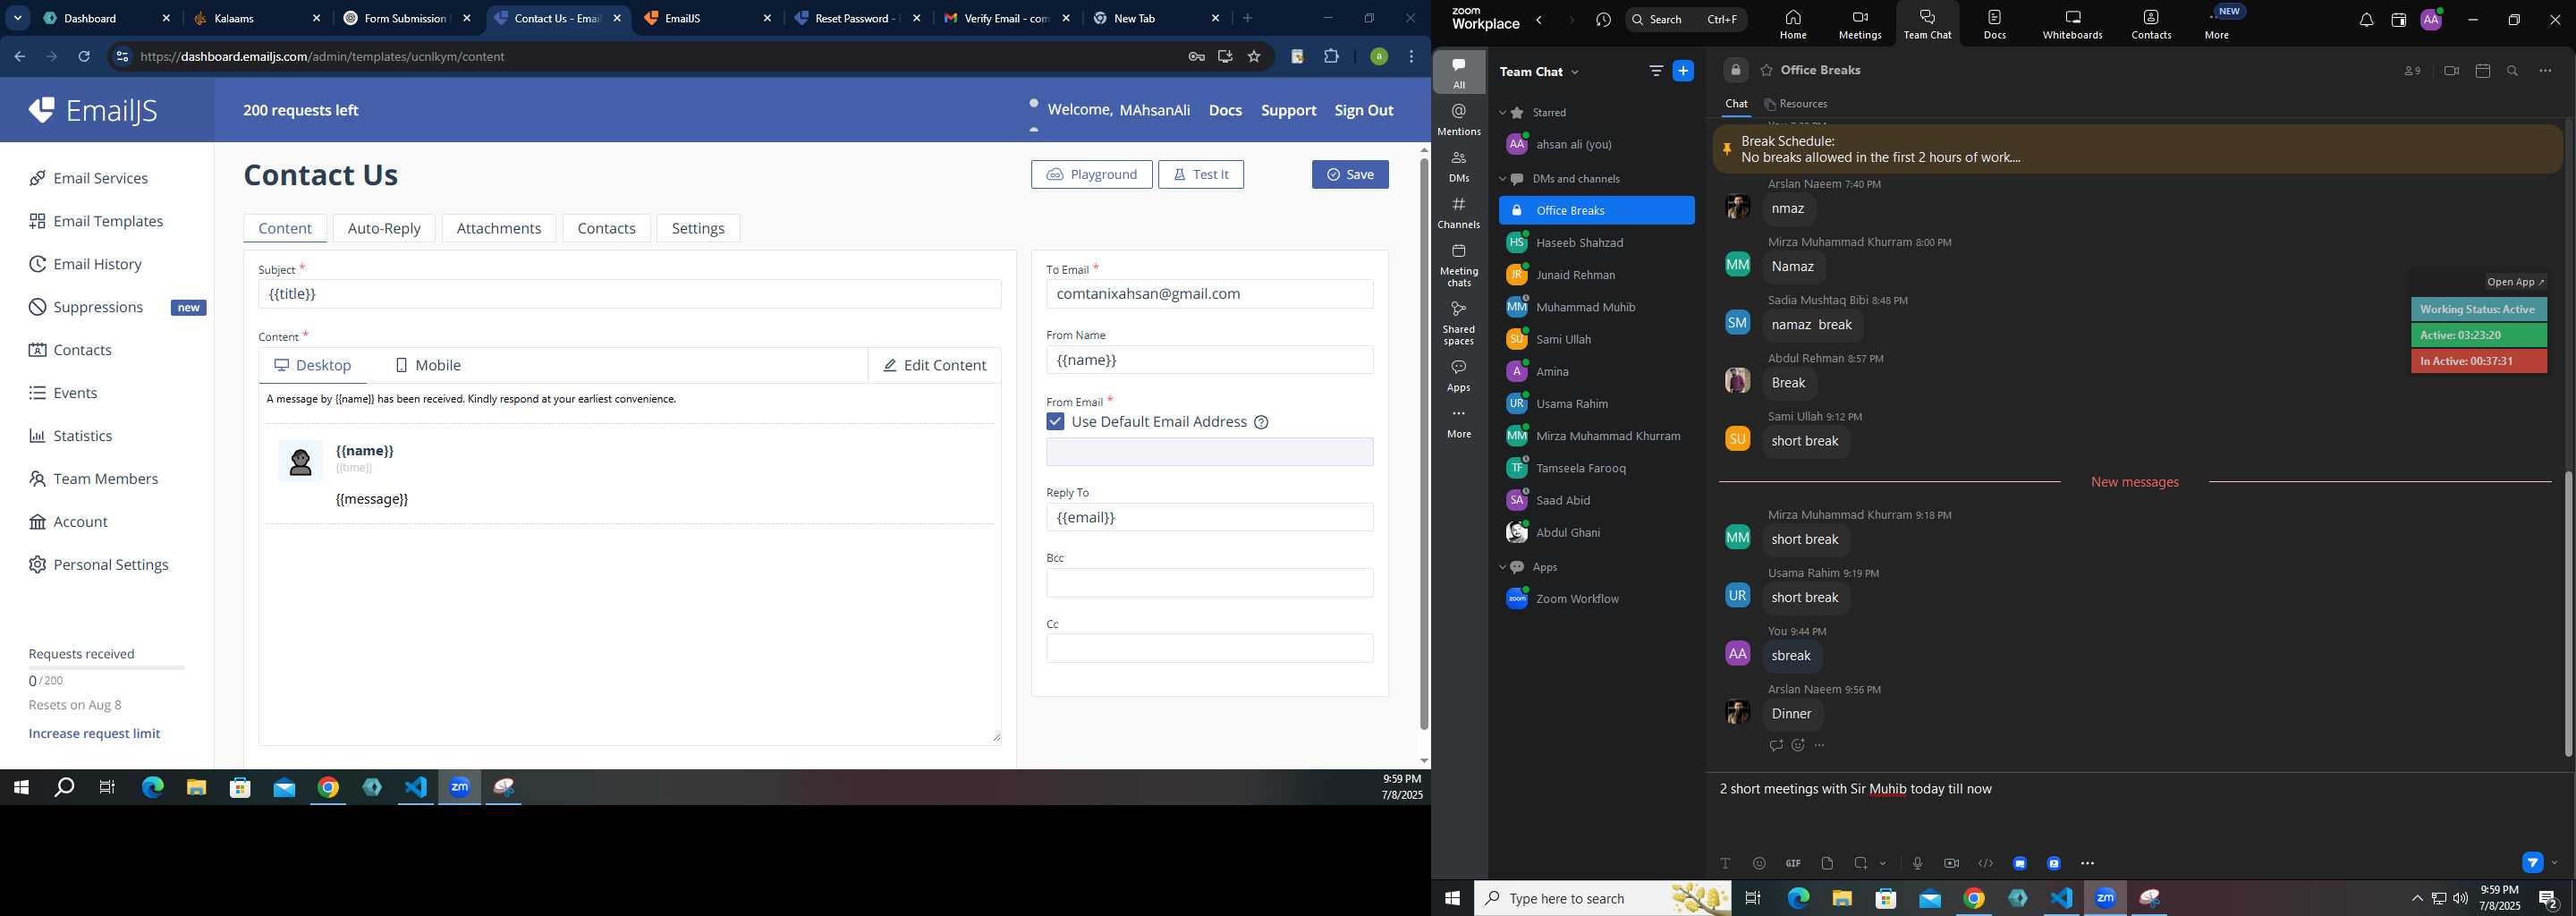The image size is (2576, 916).
Task: Click Increase request limit link
Action: (94, 734)
